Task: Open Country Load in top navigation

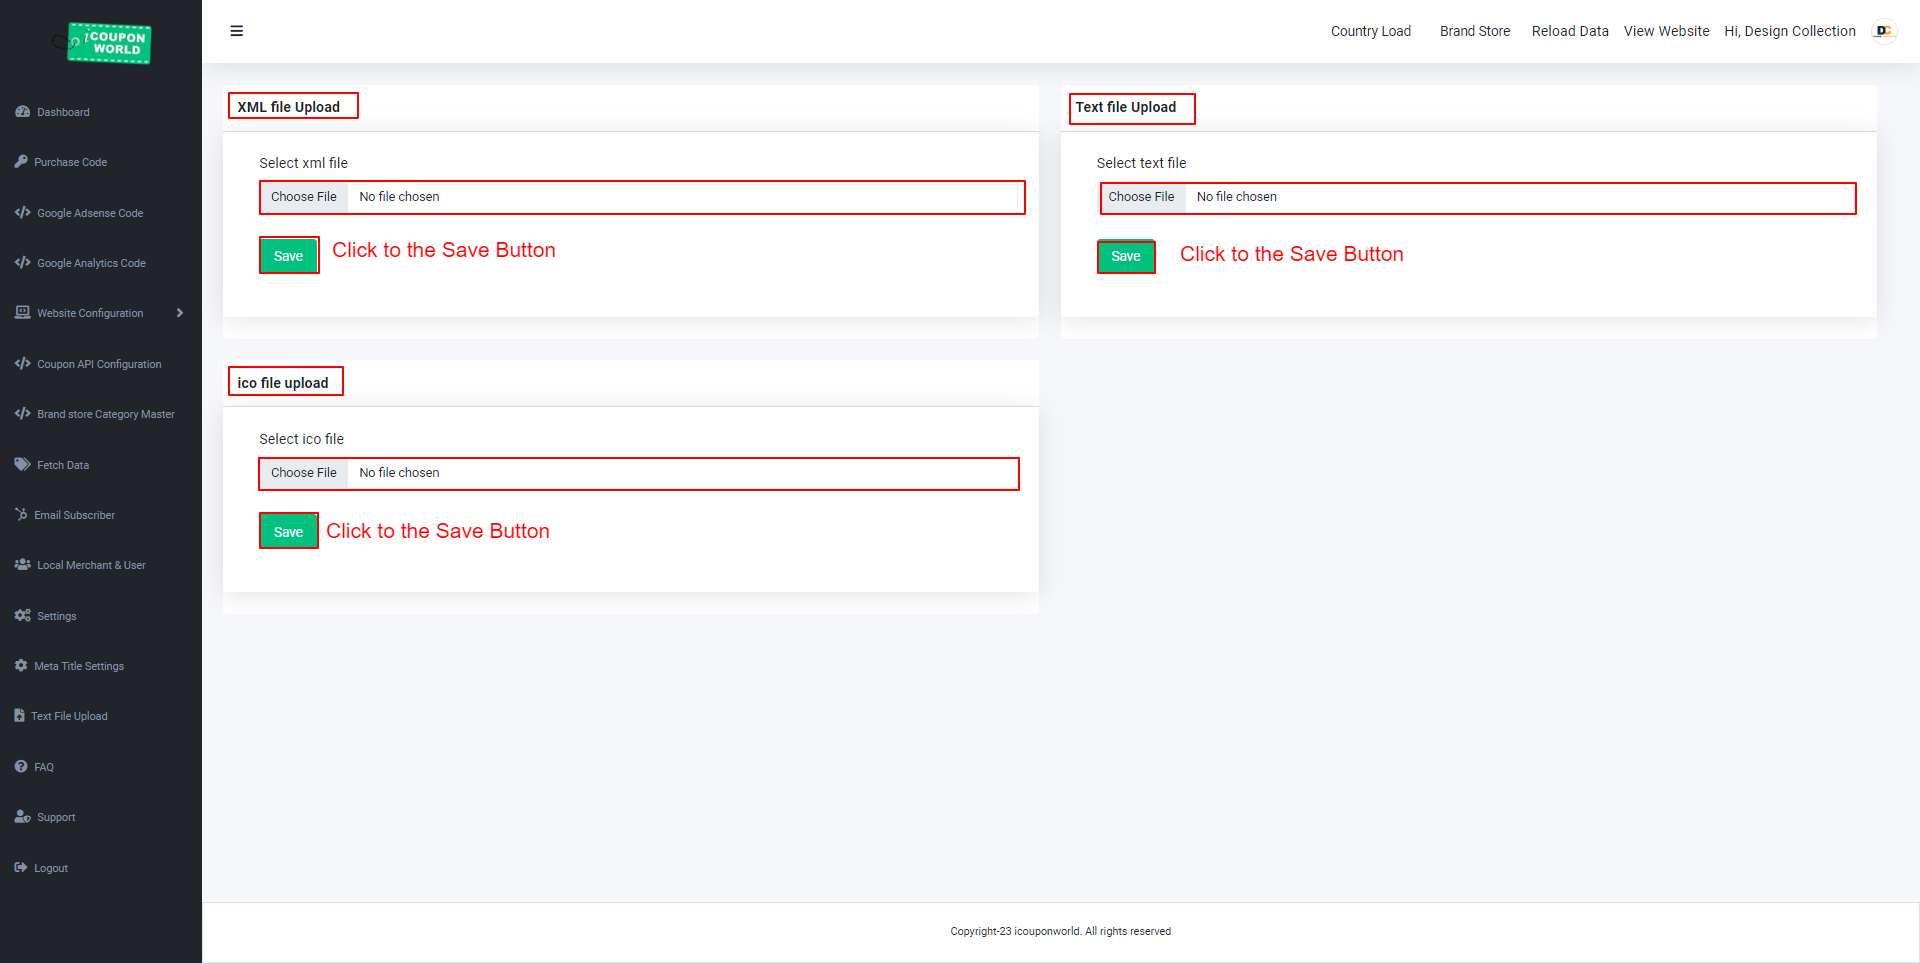Action: click(x=1370, y=31)
